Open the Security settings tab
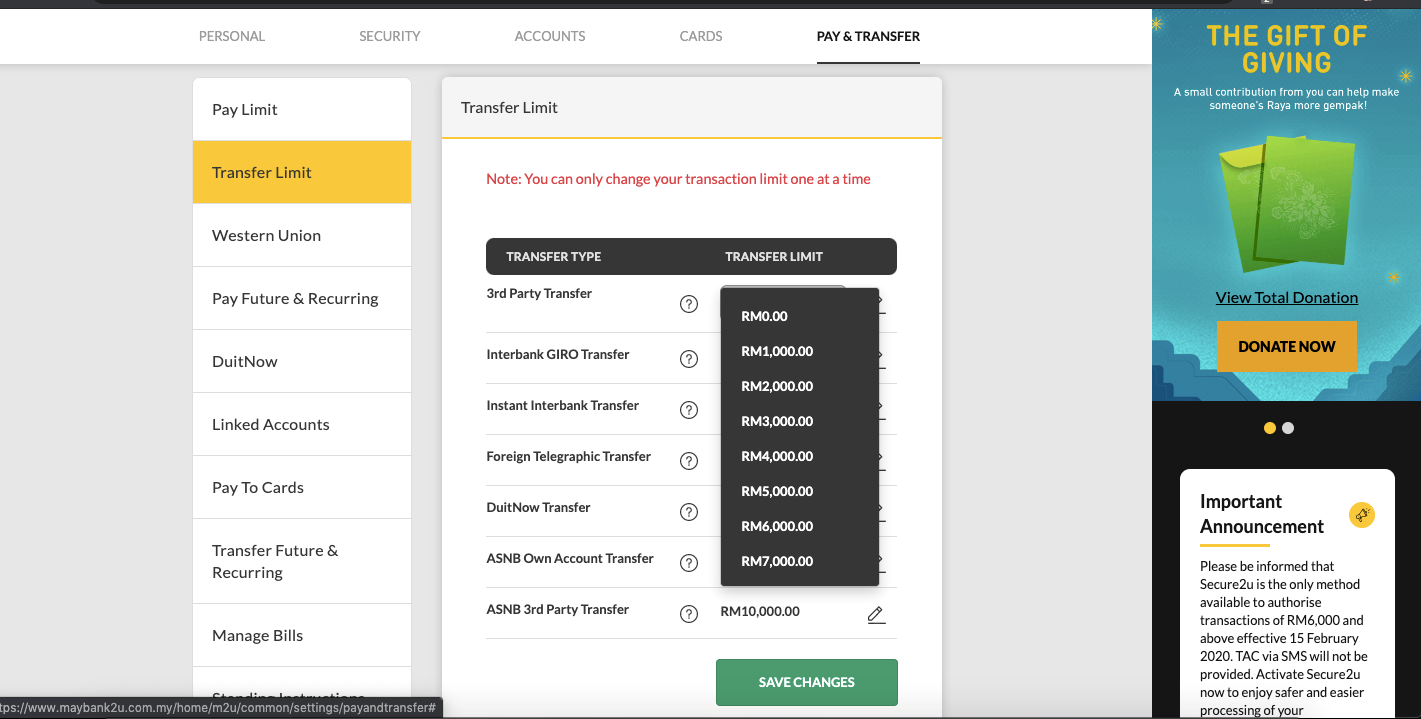The image size is (1421, 719). (389, 36)
